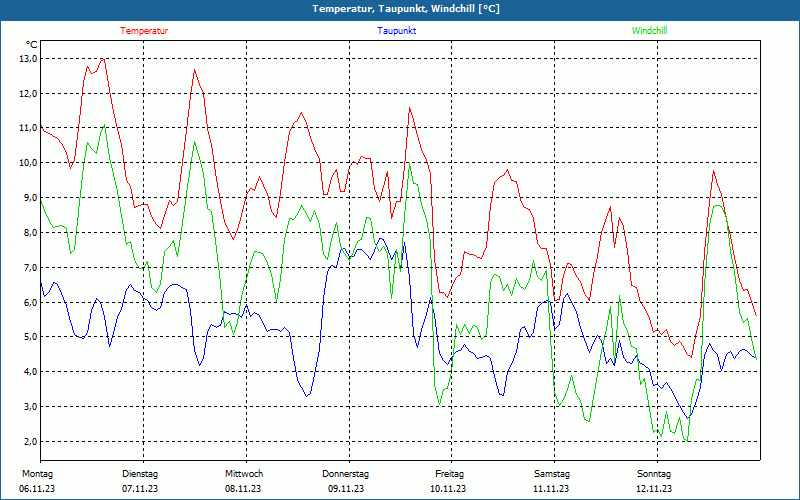Click the 6,0 y-axis value
The width and height of the screenshot is (800, 500).
click(x=31, y=302)
